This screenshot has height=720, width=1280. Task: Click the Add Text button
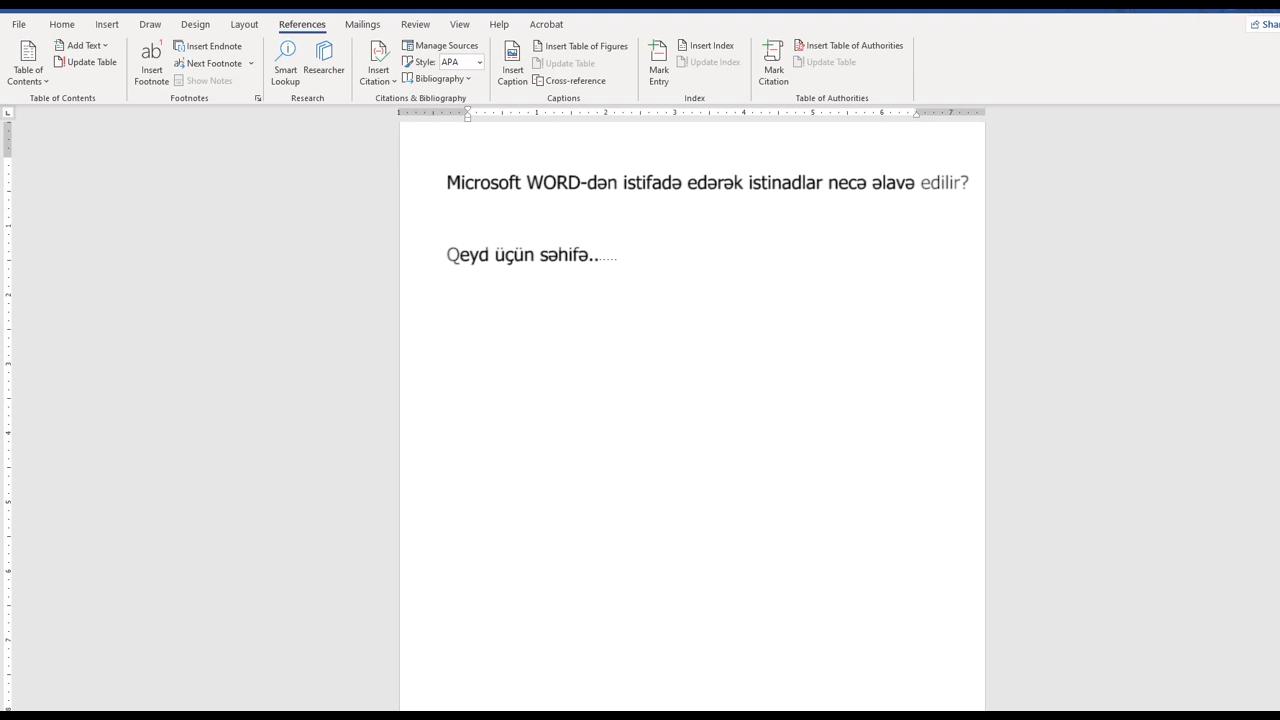[x=81, y=45]
